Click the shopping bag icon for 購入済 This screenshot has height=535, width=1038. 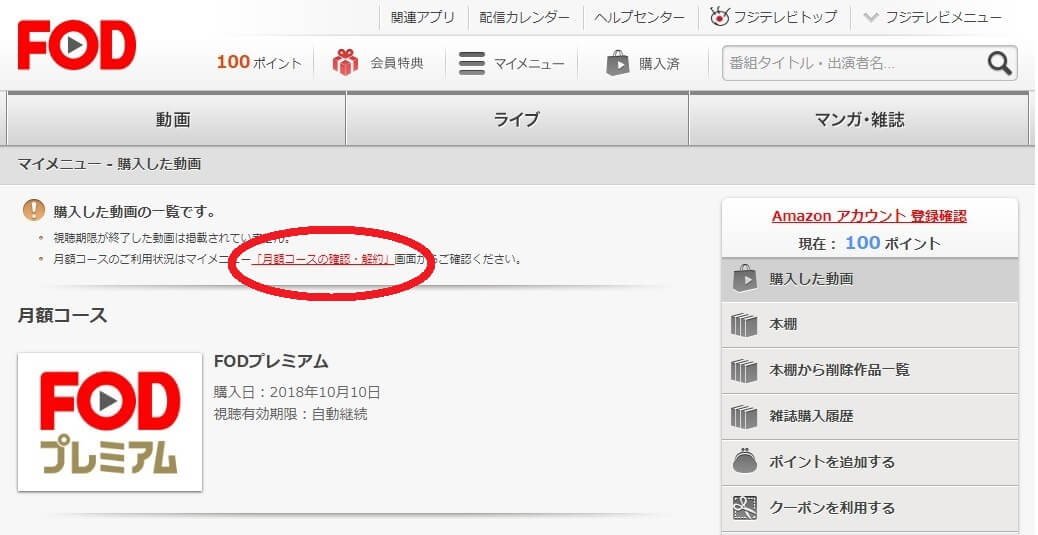(617, 63)
